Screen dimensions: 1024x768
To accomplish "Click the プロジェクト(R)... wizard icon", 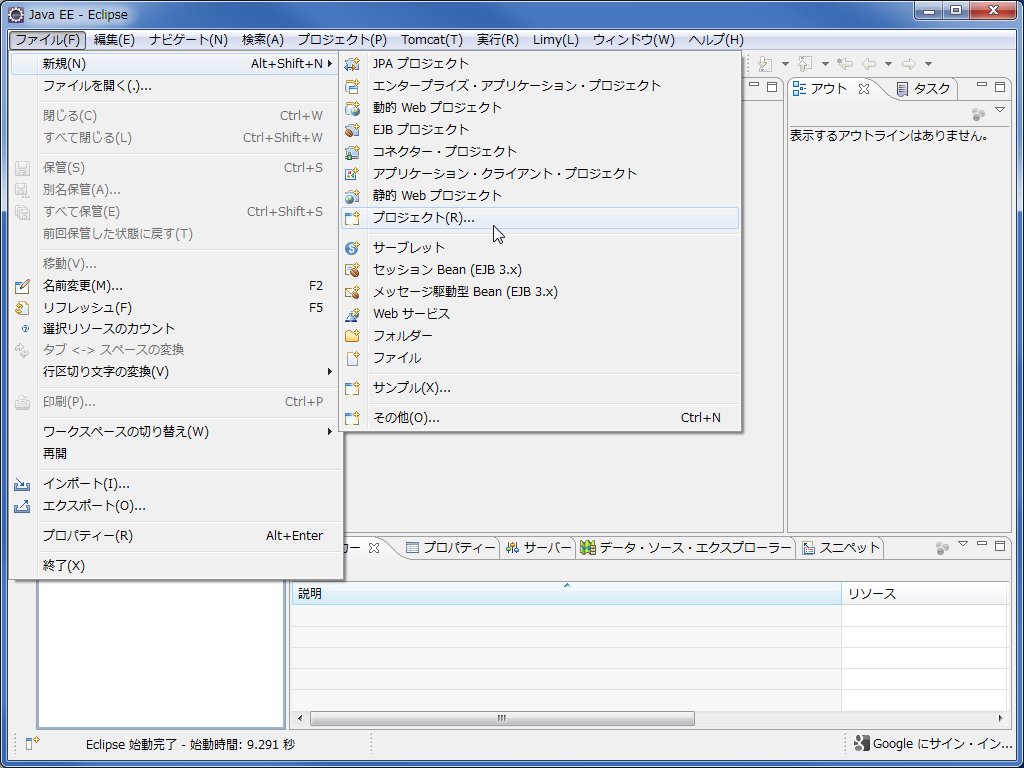I will click(352, 218).
